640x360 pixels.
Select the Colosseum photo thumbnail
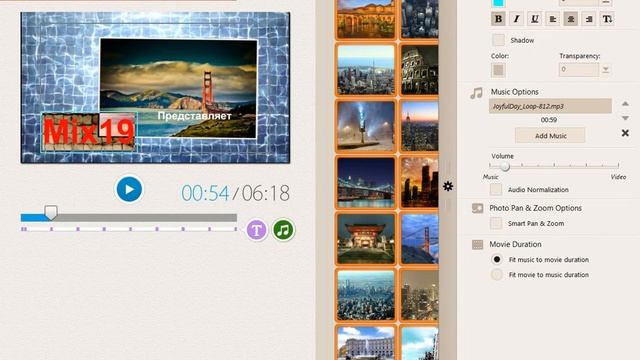click(420, 70)
